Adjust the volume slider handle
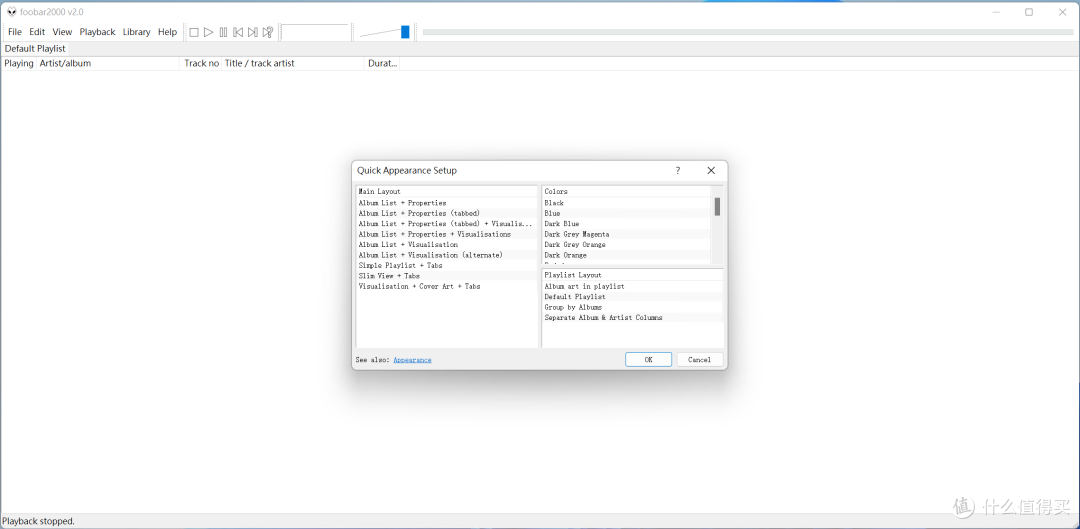1080x529 pixels. coord(405,32)
